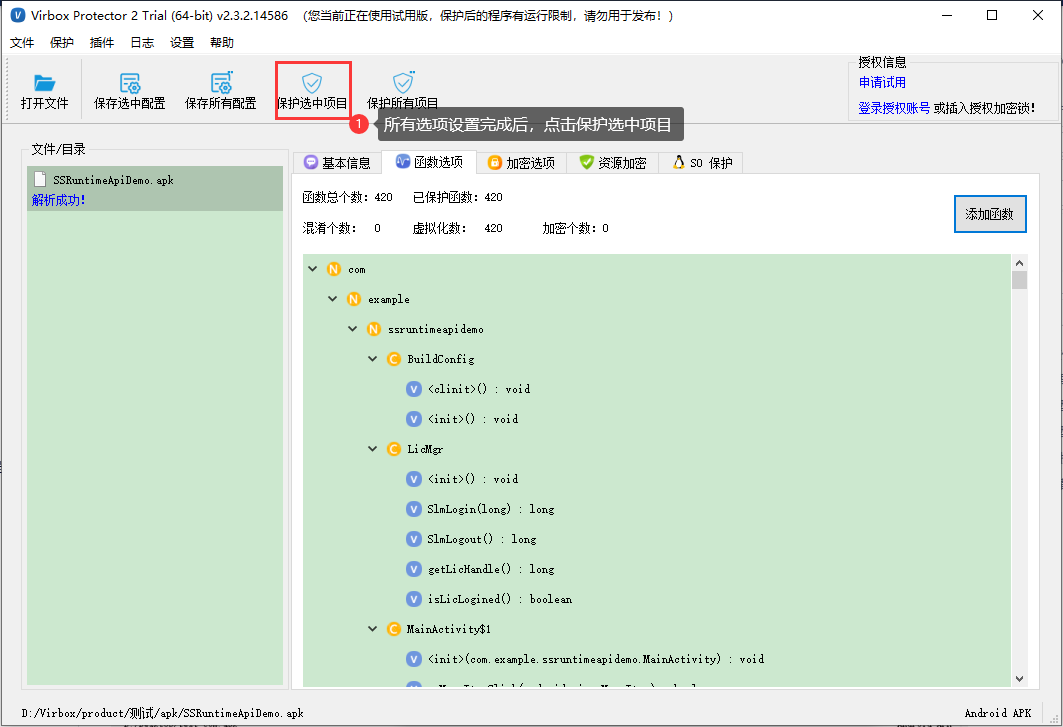Click the function tree scrollbar down arrow
This screenshot has width=1063, height=727.
coord(1020,679)
